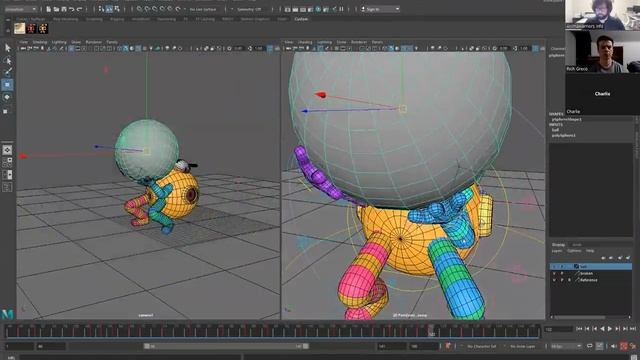Click the Open Scene icon
This screenshot has height=360, width=640.
[x=56, y=9]
